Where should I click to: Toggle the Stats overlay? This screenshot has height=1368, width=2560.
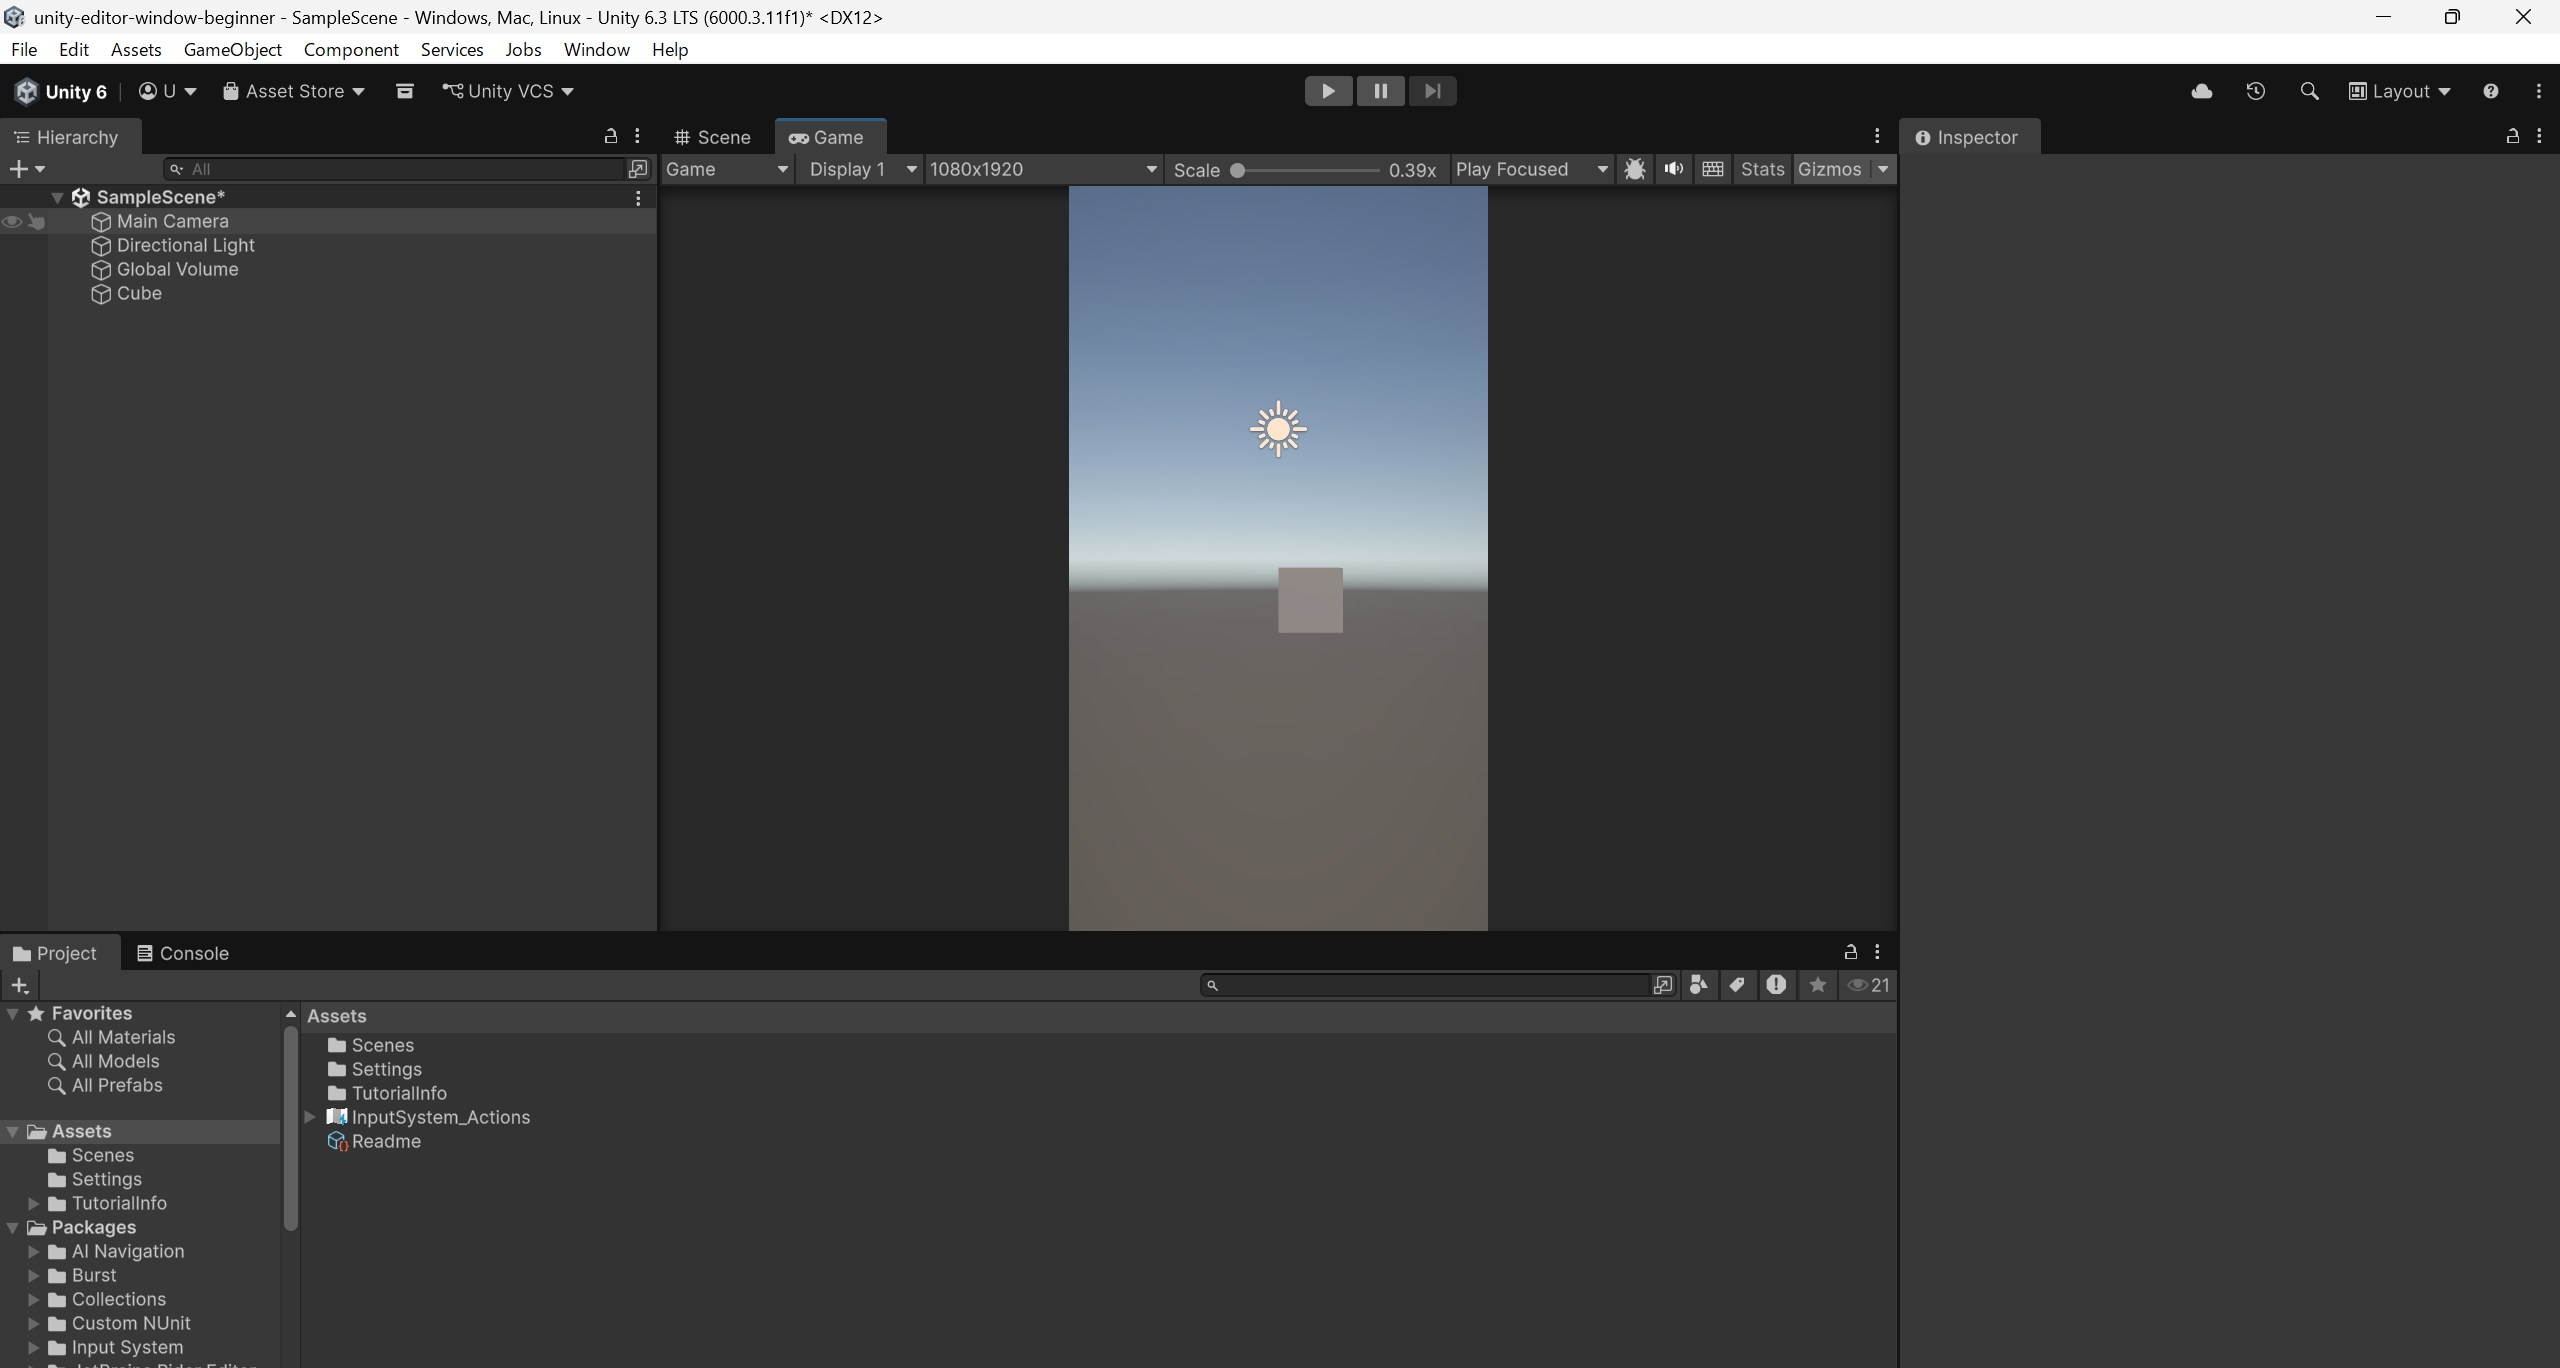1761,169
